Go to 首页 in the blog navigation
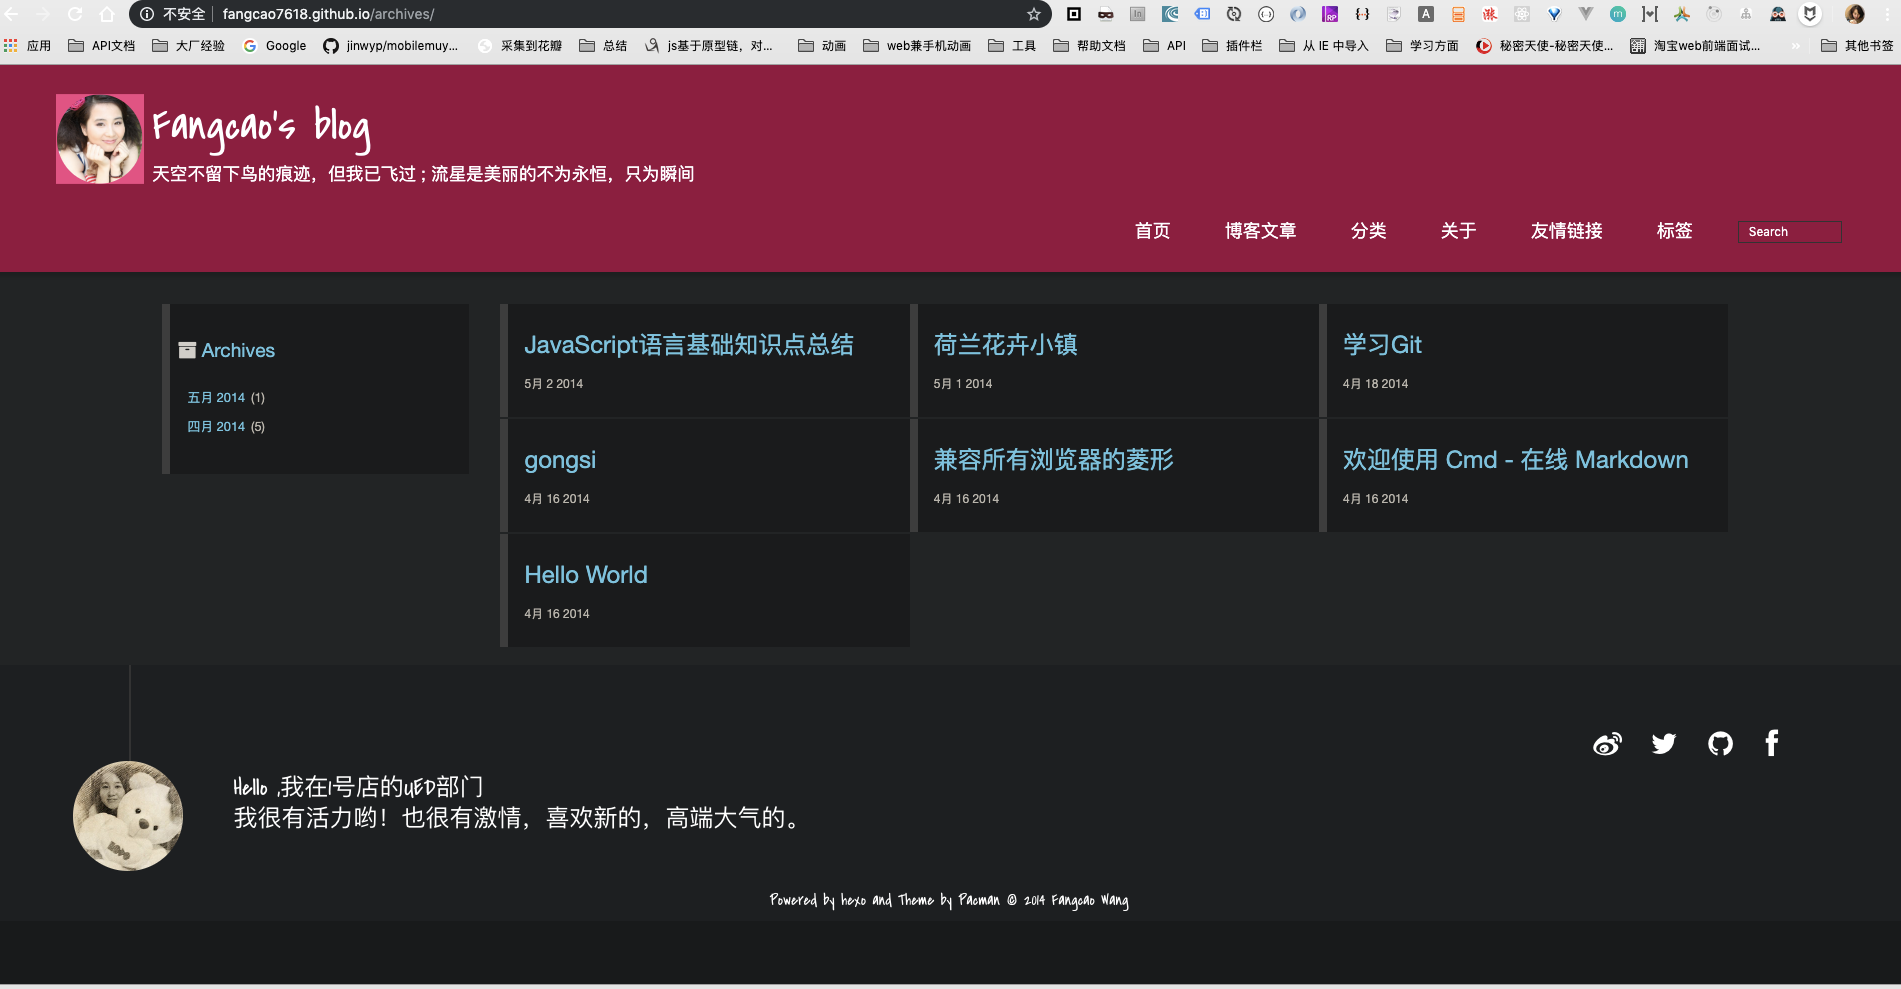 point(1152,231)
